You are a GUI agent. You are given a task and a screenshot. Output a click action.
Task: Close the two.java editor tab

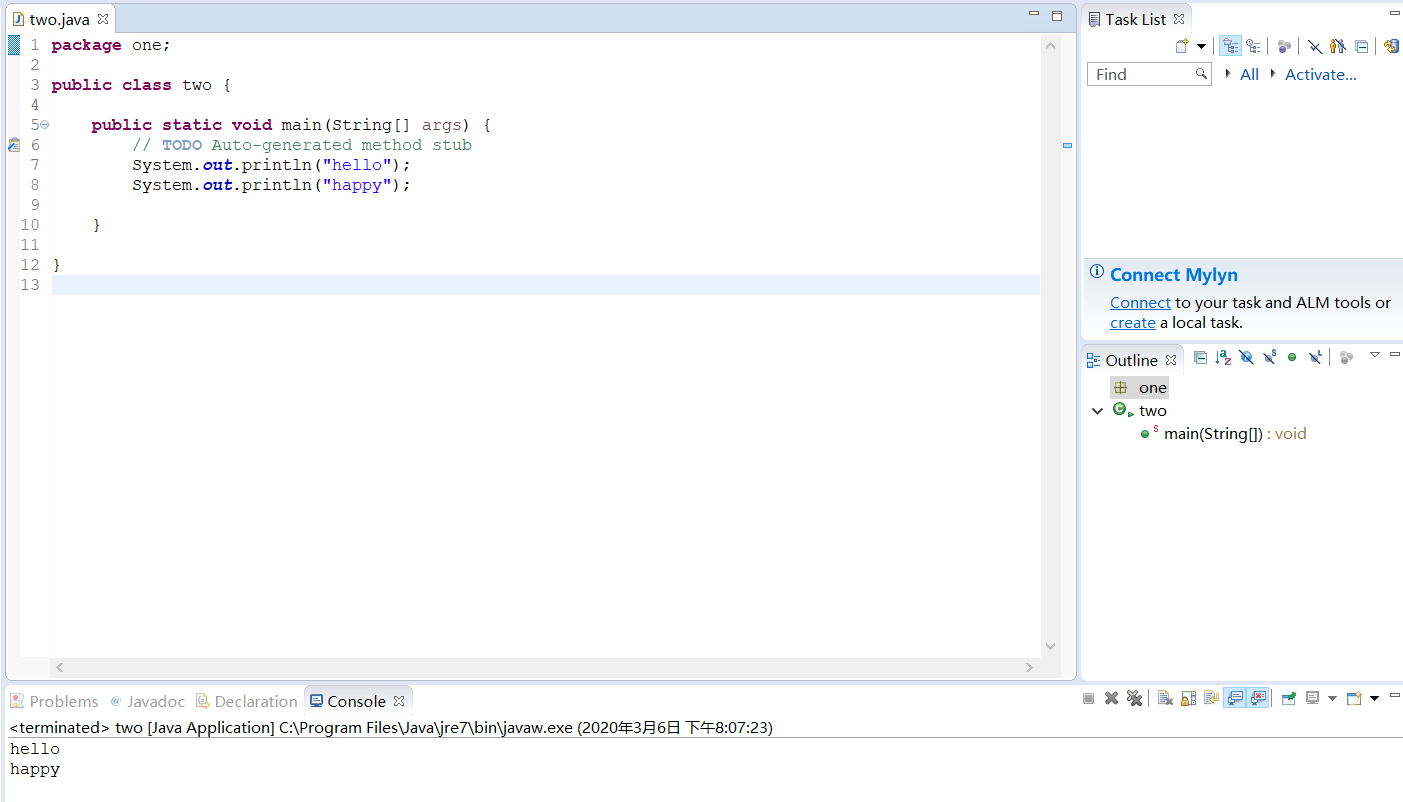point(103,19)
